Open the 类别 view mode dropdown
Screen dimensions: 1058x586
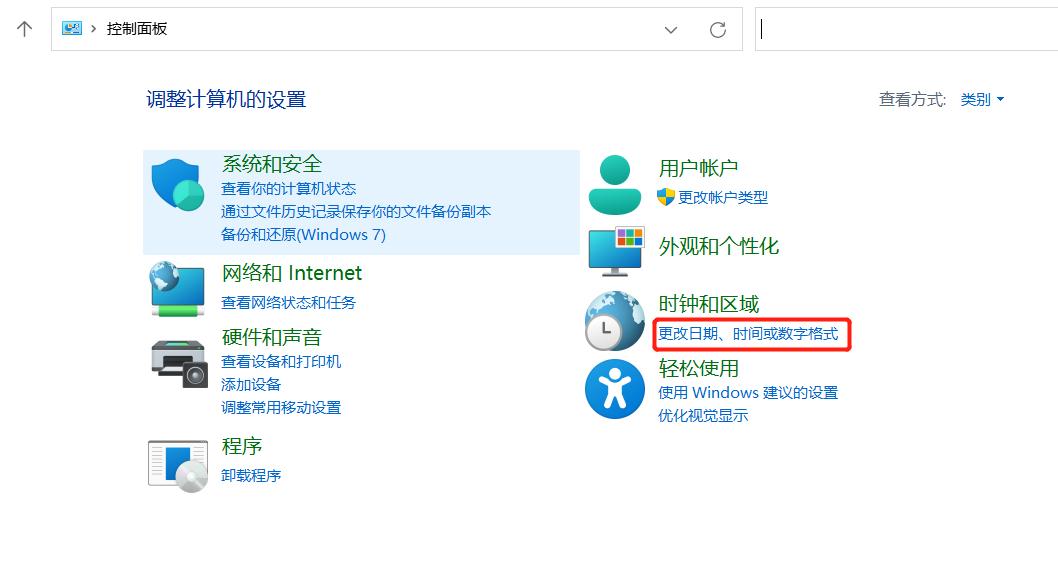[x=975, y=99]
